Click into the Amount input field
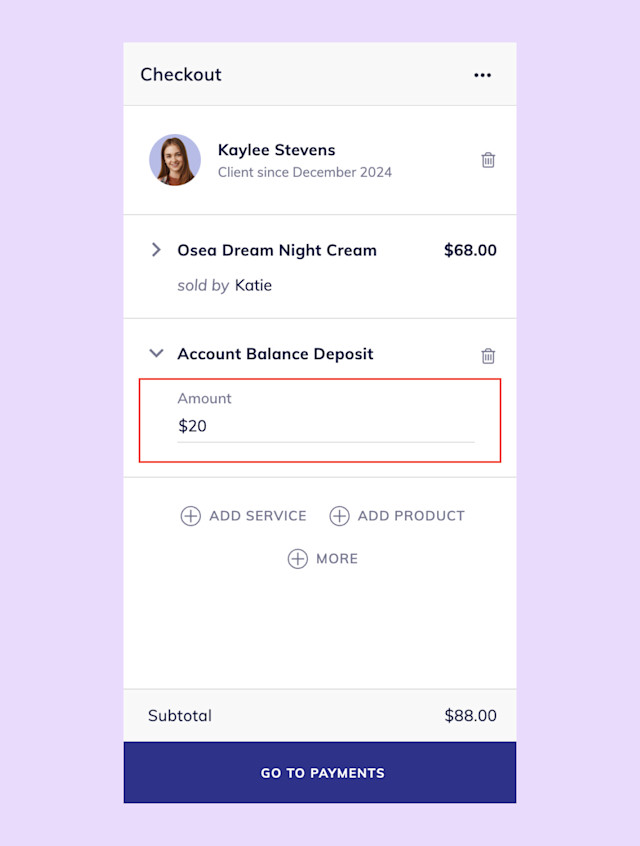Image resolution: width=640 pixels, height=846 pixels. pyautogui.click(x=326, y=426)
